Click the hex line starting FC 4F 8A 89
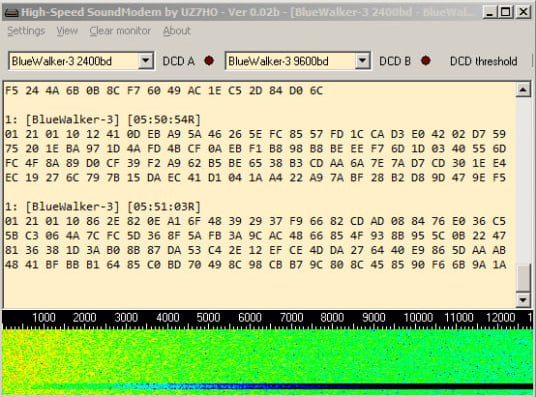The image size is (536, 397). pos(255,163)
